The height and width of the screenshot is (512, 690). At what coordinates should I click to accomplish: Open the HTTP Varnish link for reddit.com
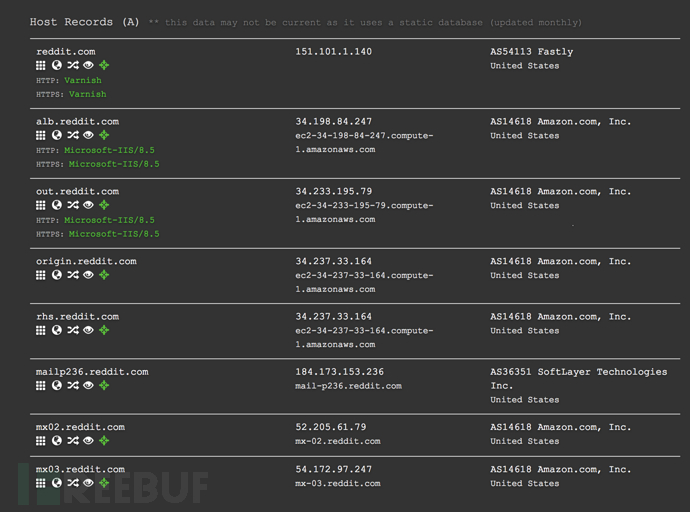pos(83,80)
